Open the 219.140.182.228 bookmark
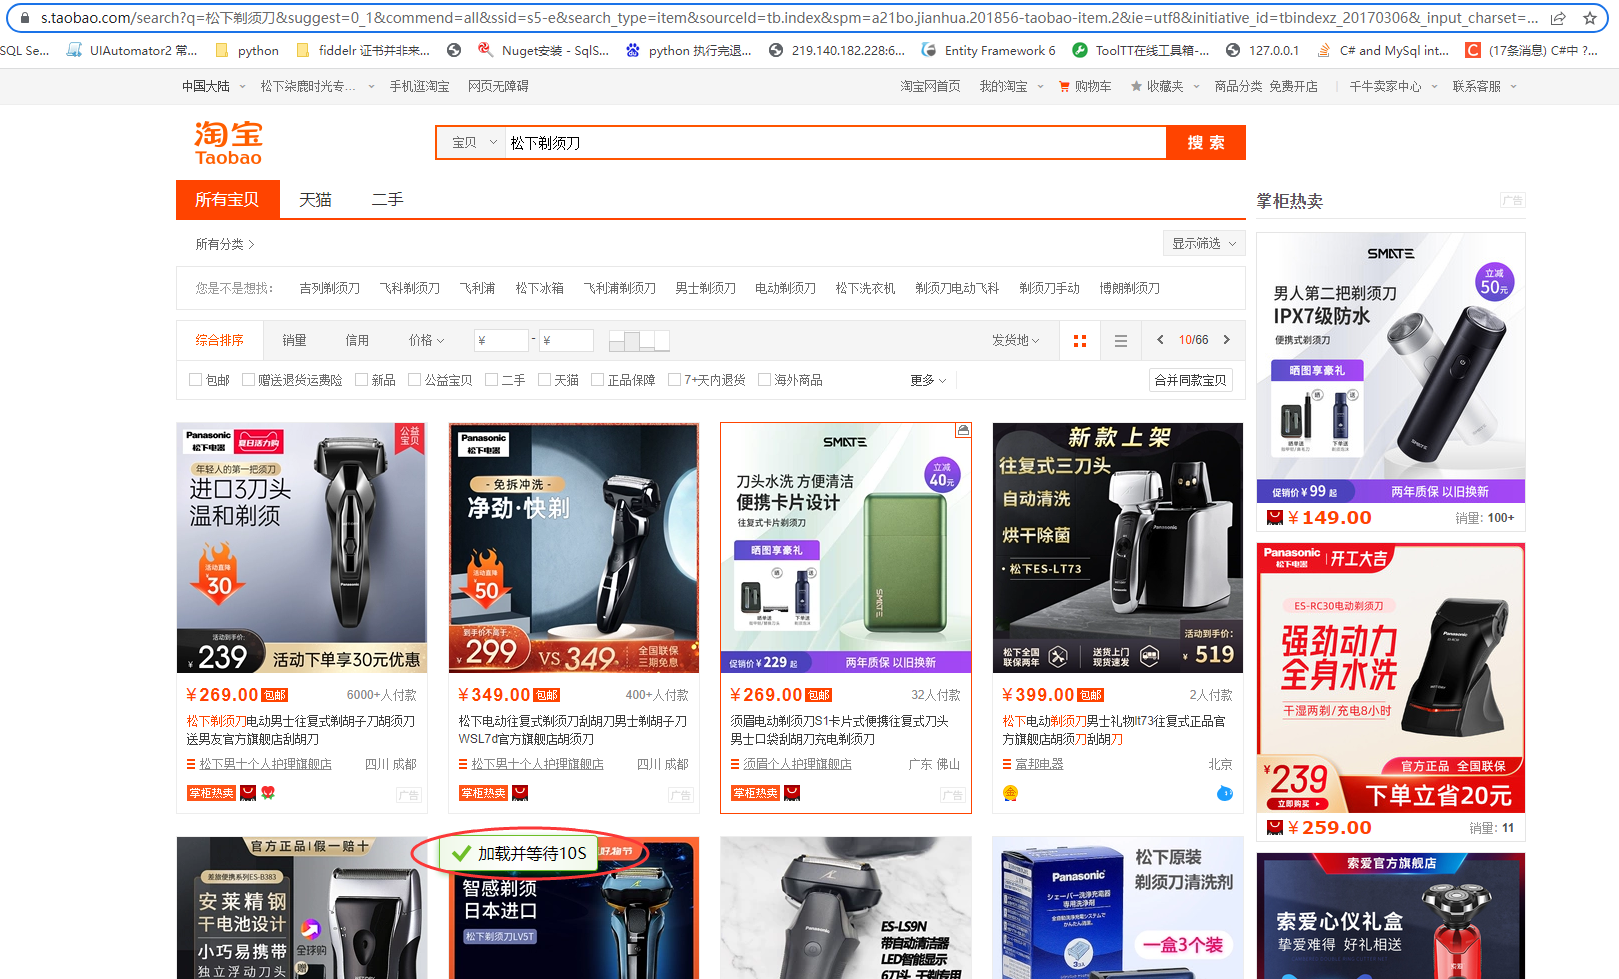 pyautogui.click(x=837, y=50)
